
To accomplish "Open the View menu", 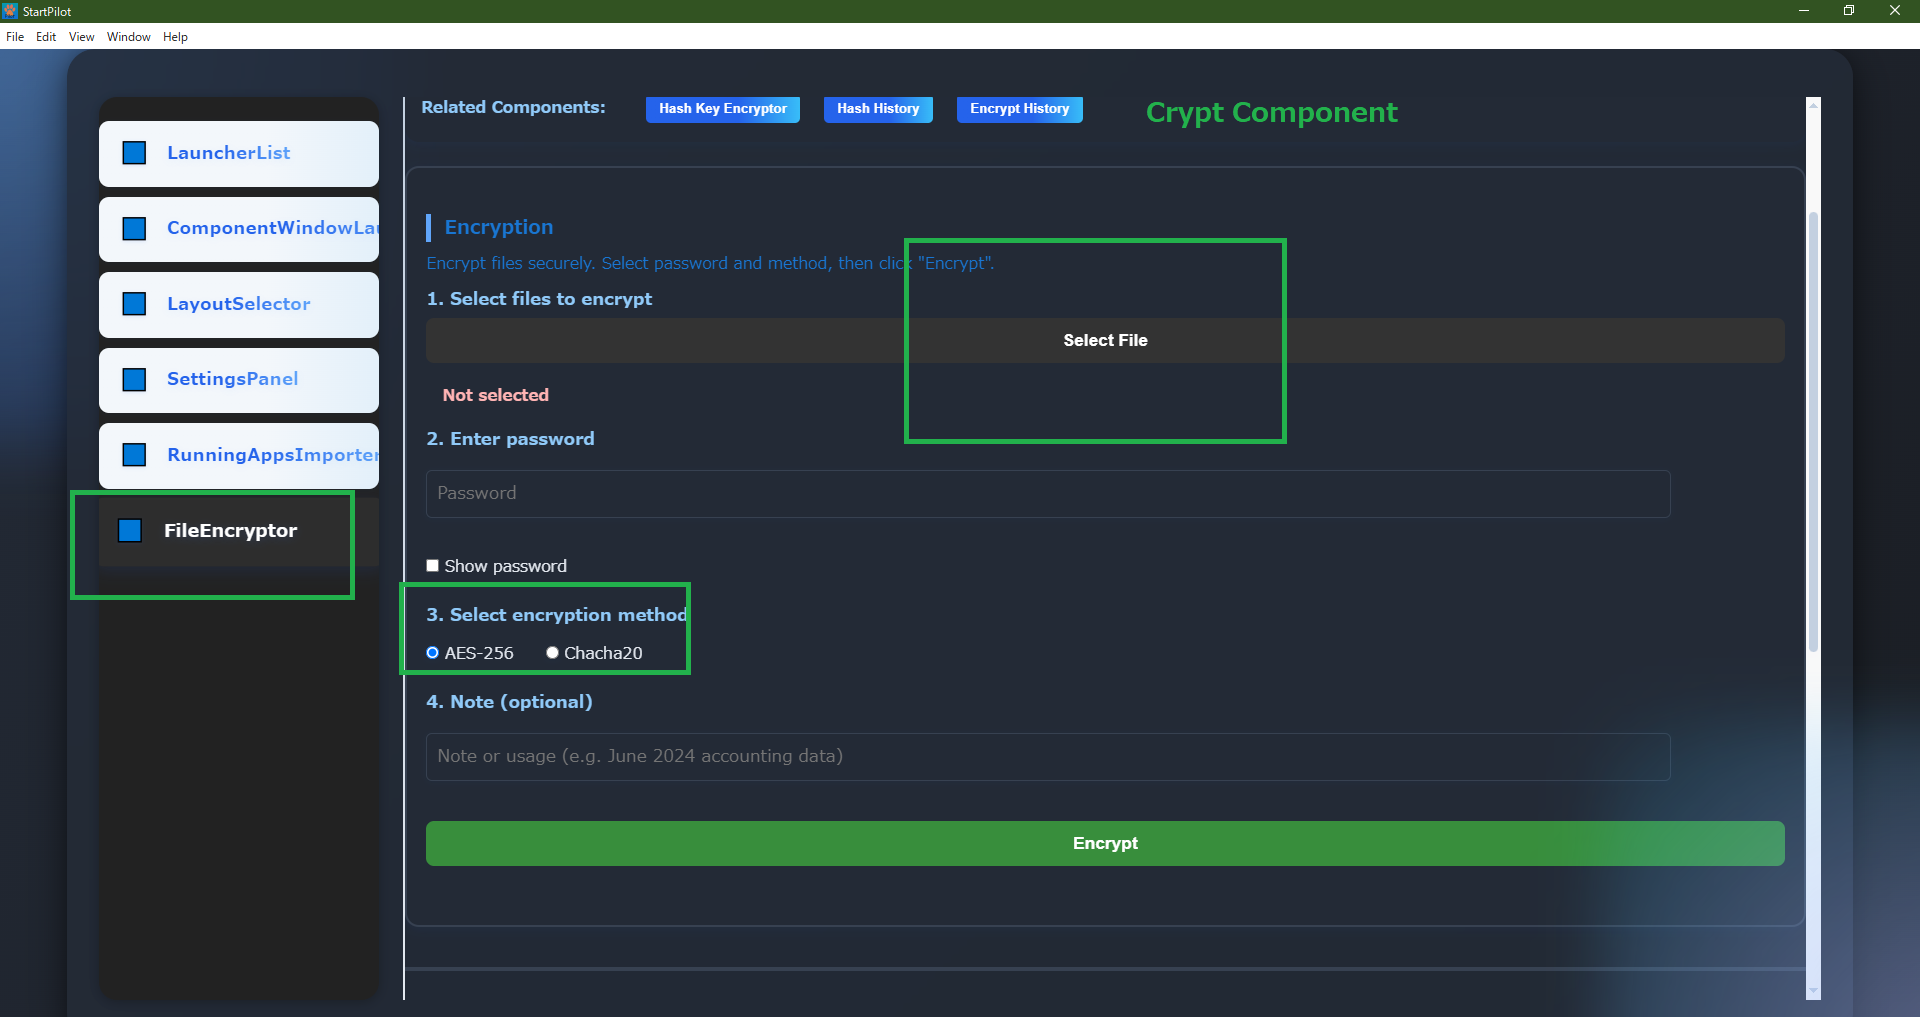I will pyautogui.click(x=81, y=37).
